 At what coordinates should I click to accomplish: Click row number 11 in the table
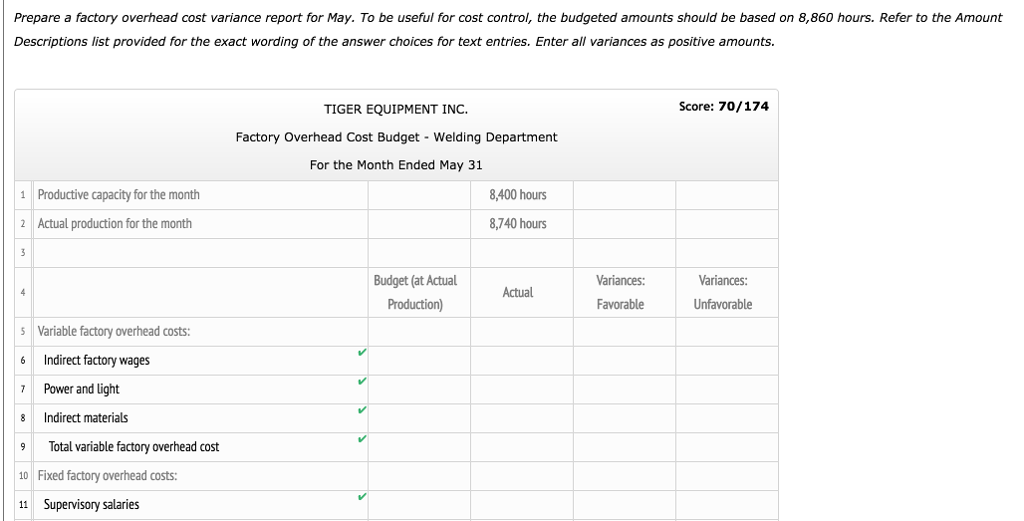click(23, 505)
